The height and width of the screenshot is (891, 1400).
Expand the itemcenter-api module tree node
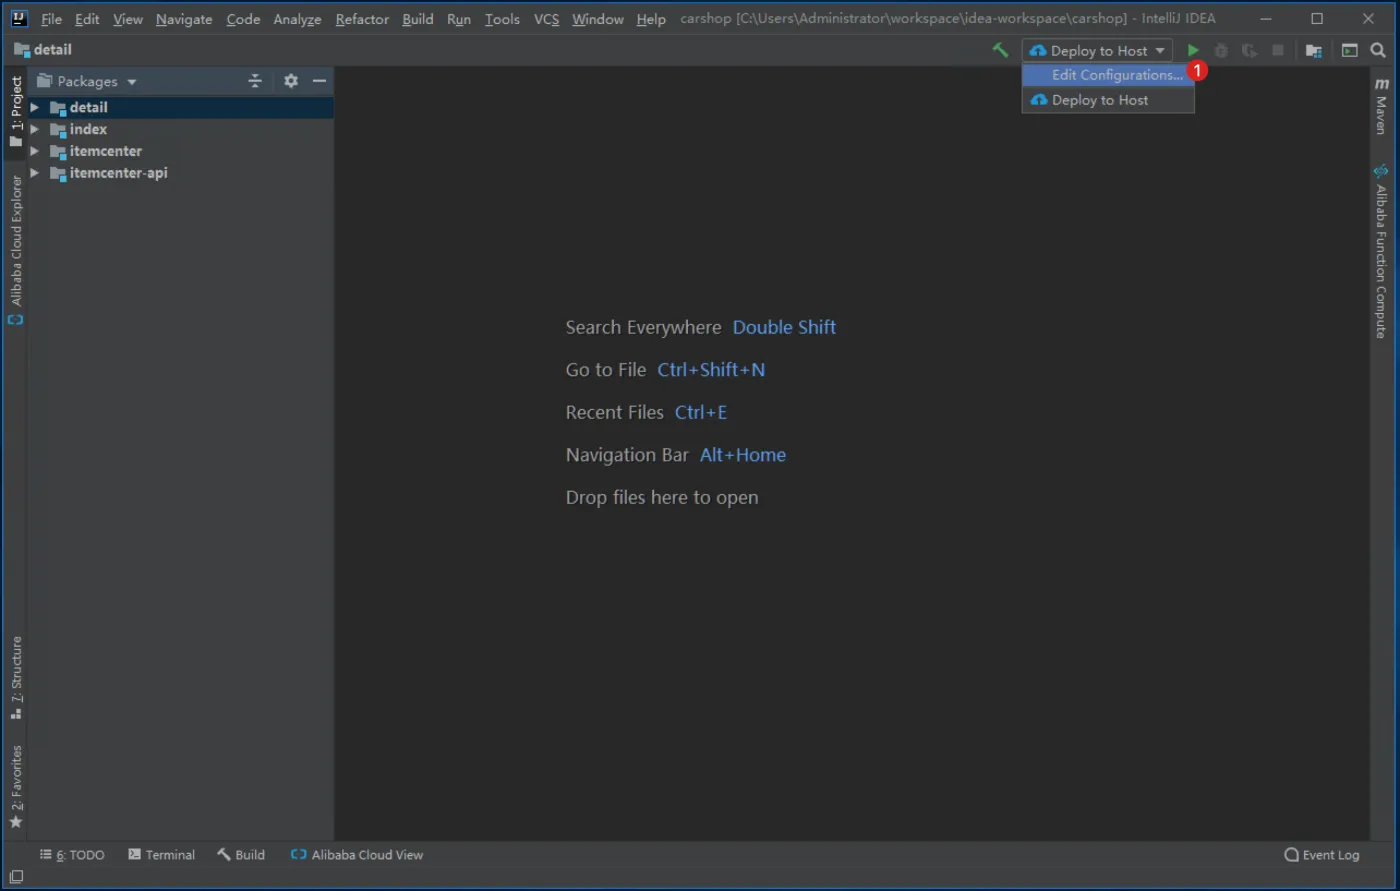click(35, 173)
